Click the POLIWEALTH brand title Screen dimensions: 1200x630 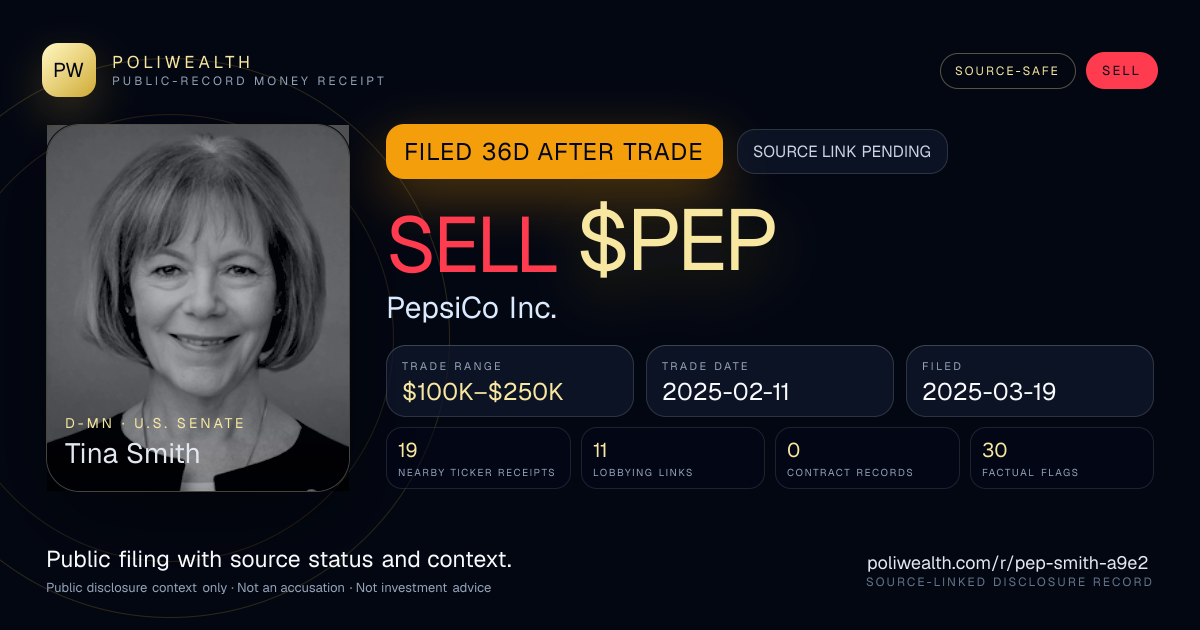[183, 62]
